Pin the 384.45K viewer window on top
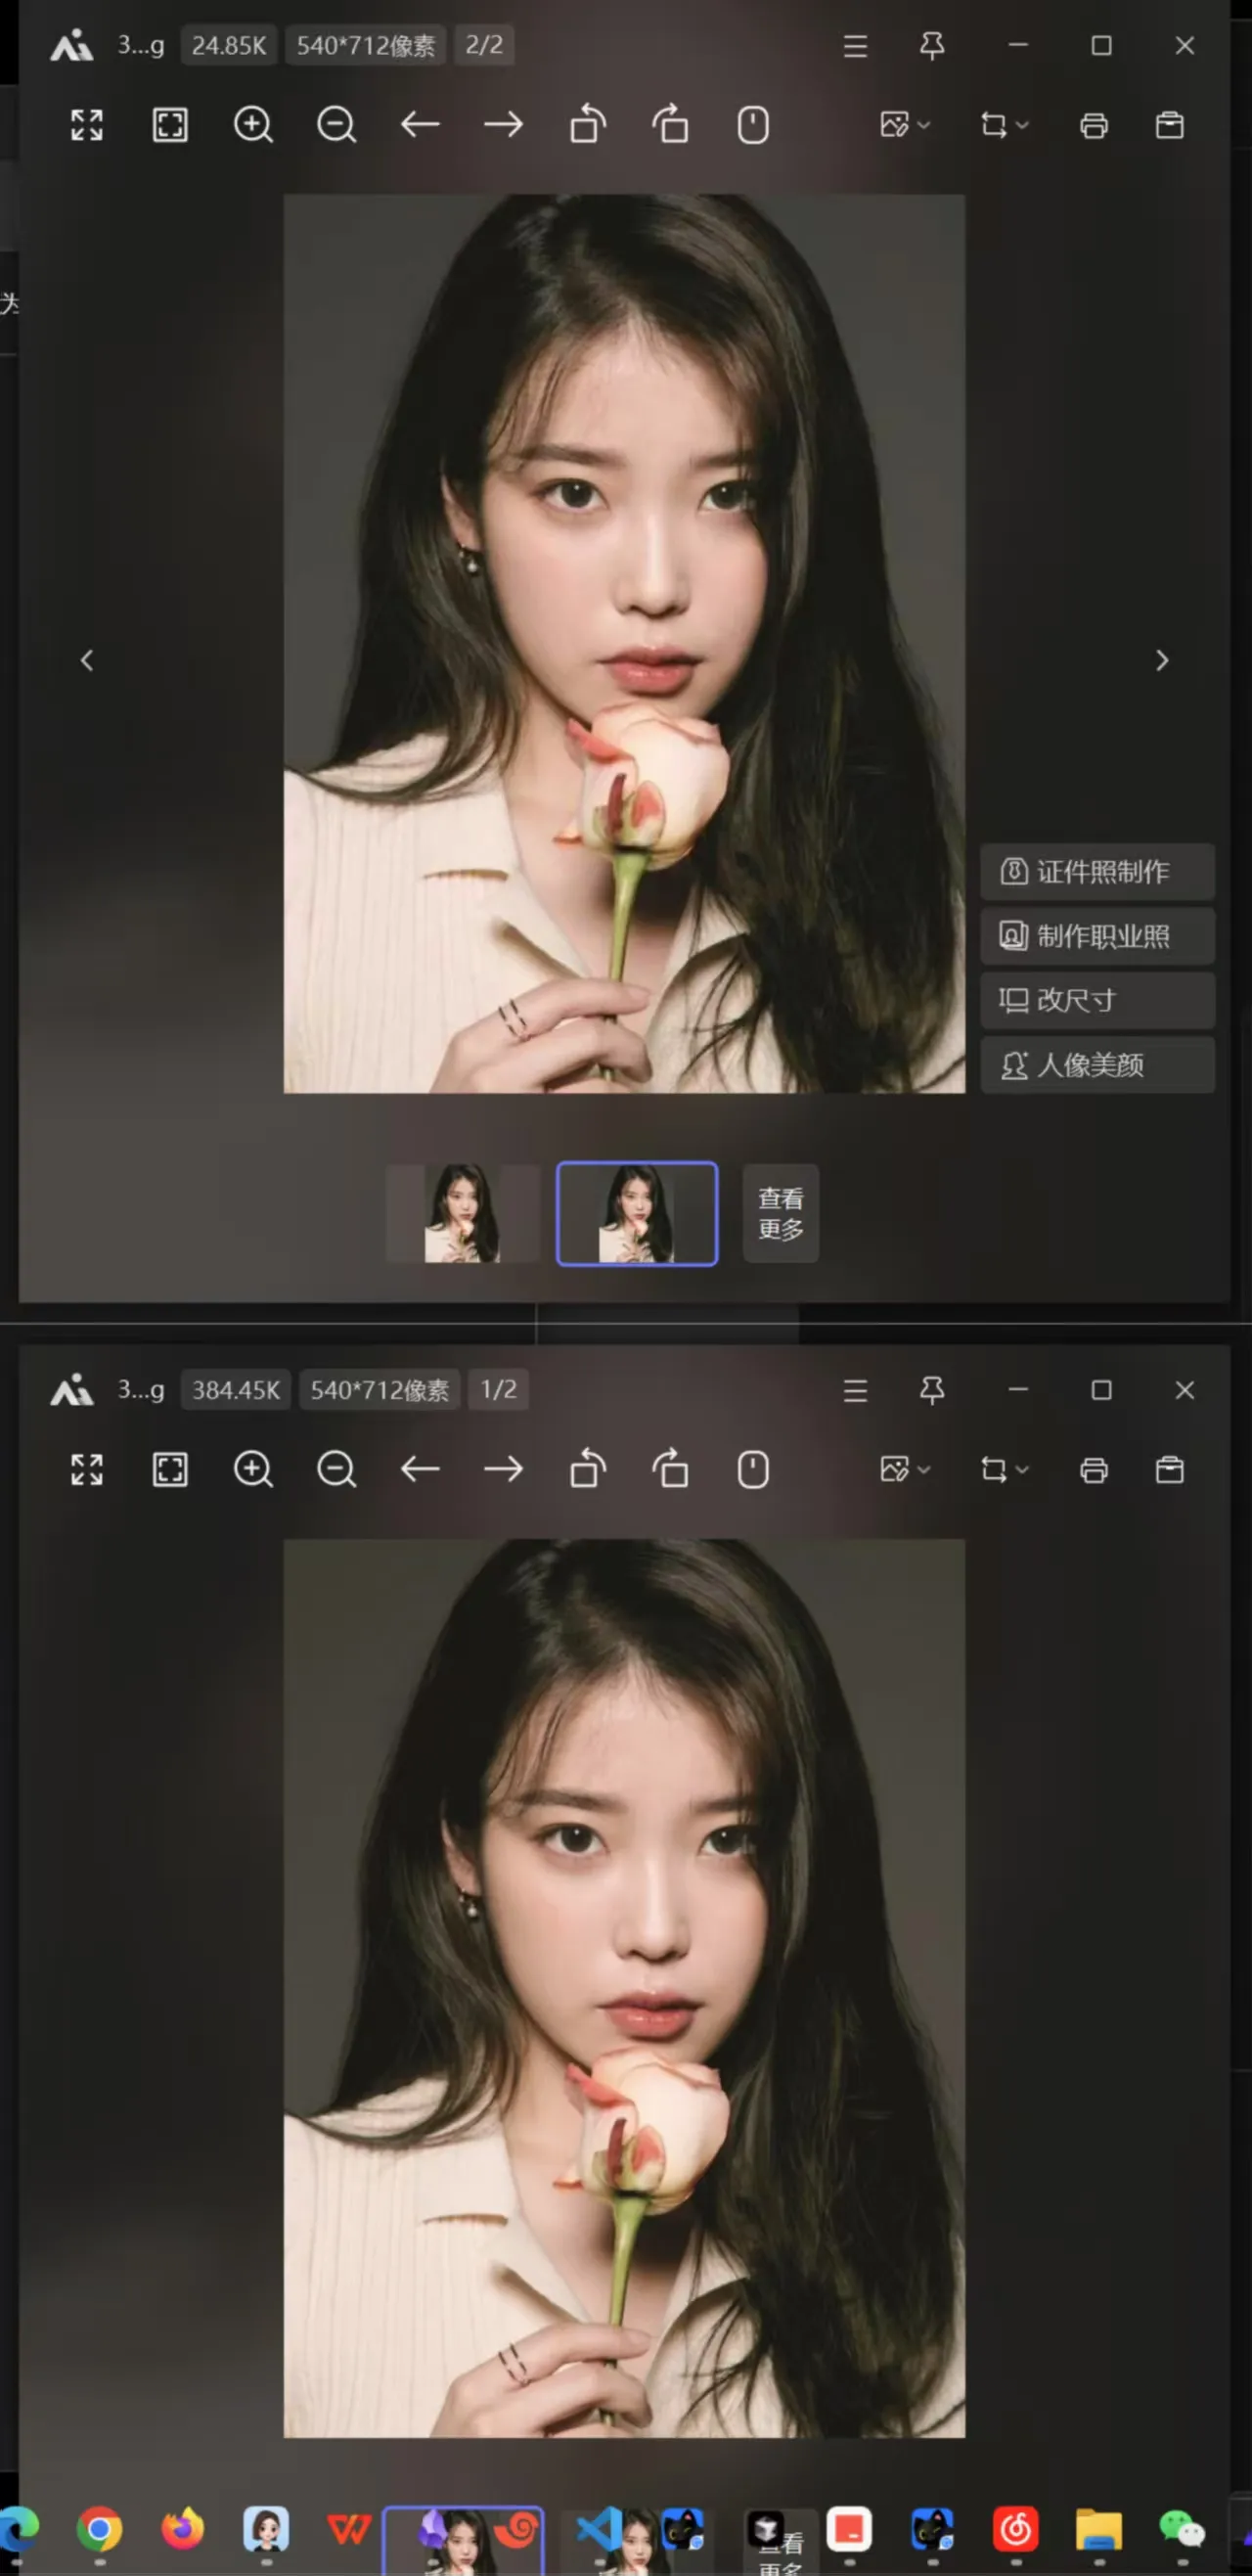This screenshot has height=2576, width=1252. click(932, 1391)
